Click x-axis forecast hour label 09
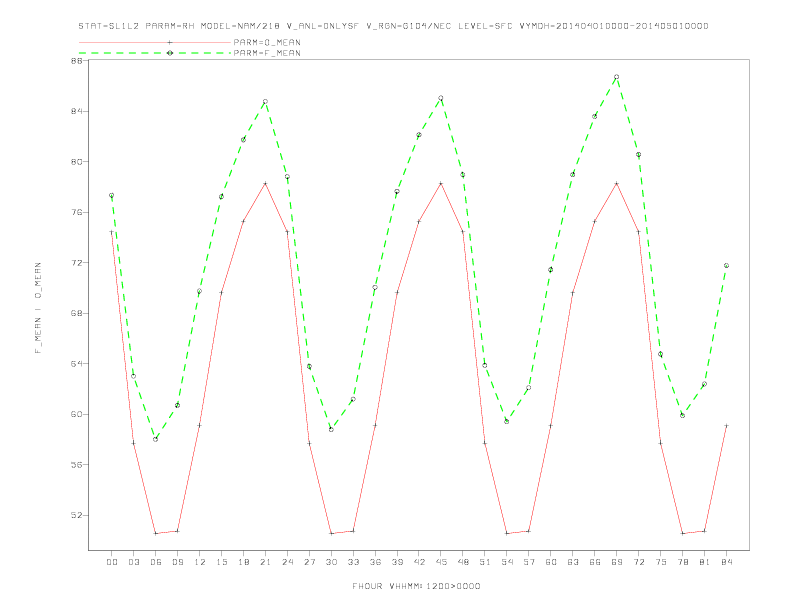Viewport: 792px width, 612px height. pos(177,562)
